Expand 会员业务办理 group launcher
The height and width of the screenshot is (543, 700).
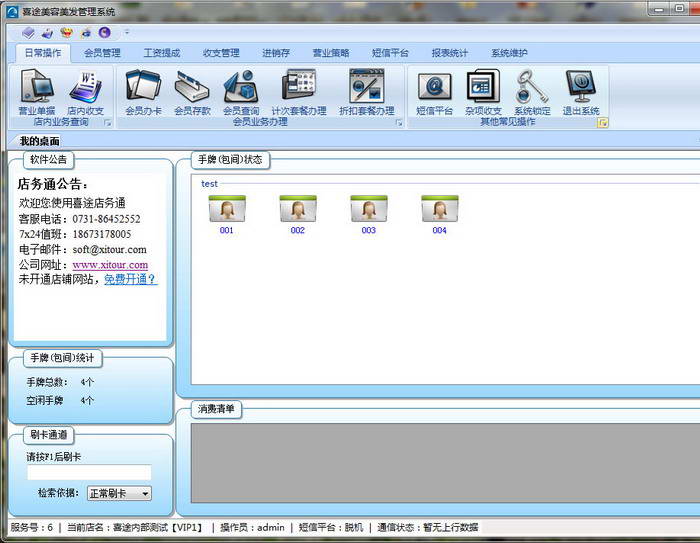pos(399,123)
